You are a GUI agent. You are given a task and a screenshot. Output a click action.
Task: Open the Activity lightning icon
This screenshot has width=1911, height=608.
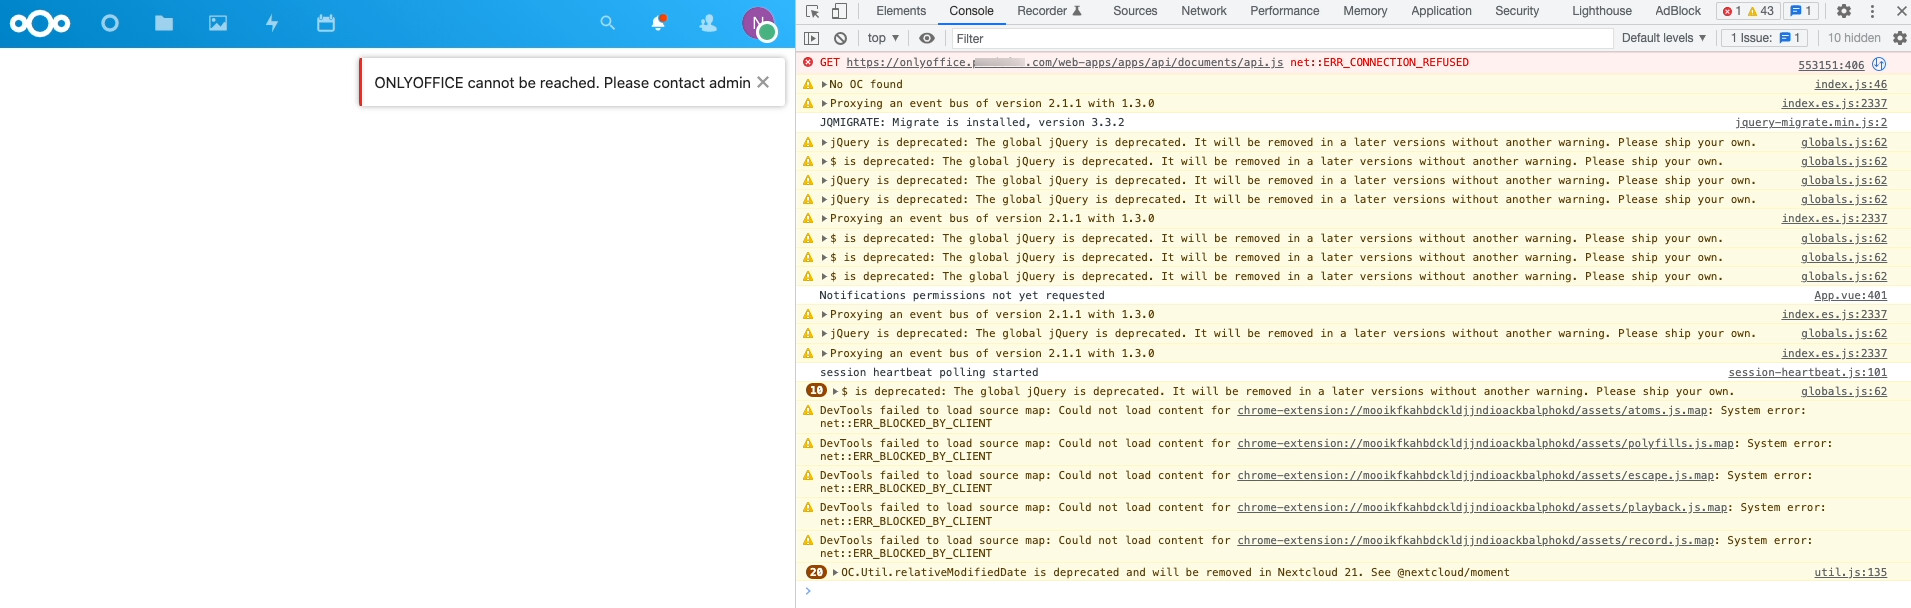click(272, 23)
